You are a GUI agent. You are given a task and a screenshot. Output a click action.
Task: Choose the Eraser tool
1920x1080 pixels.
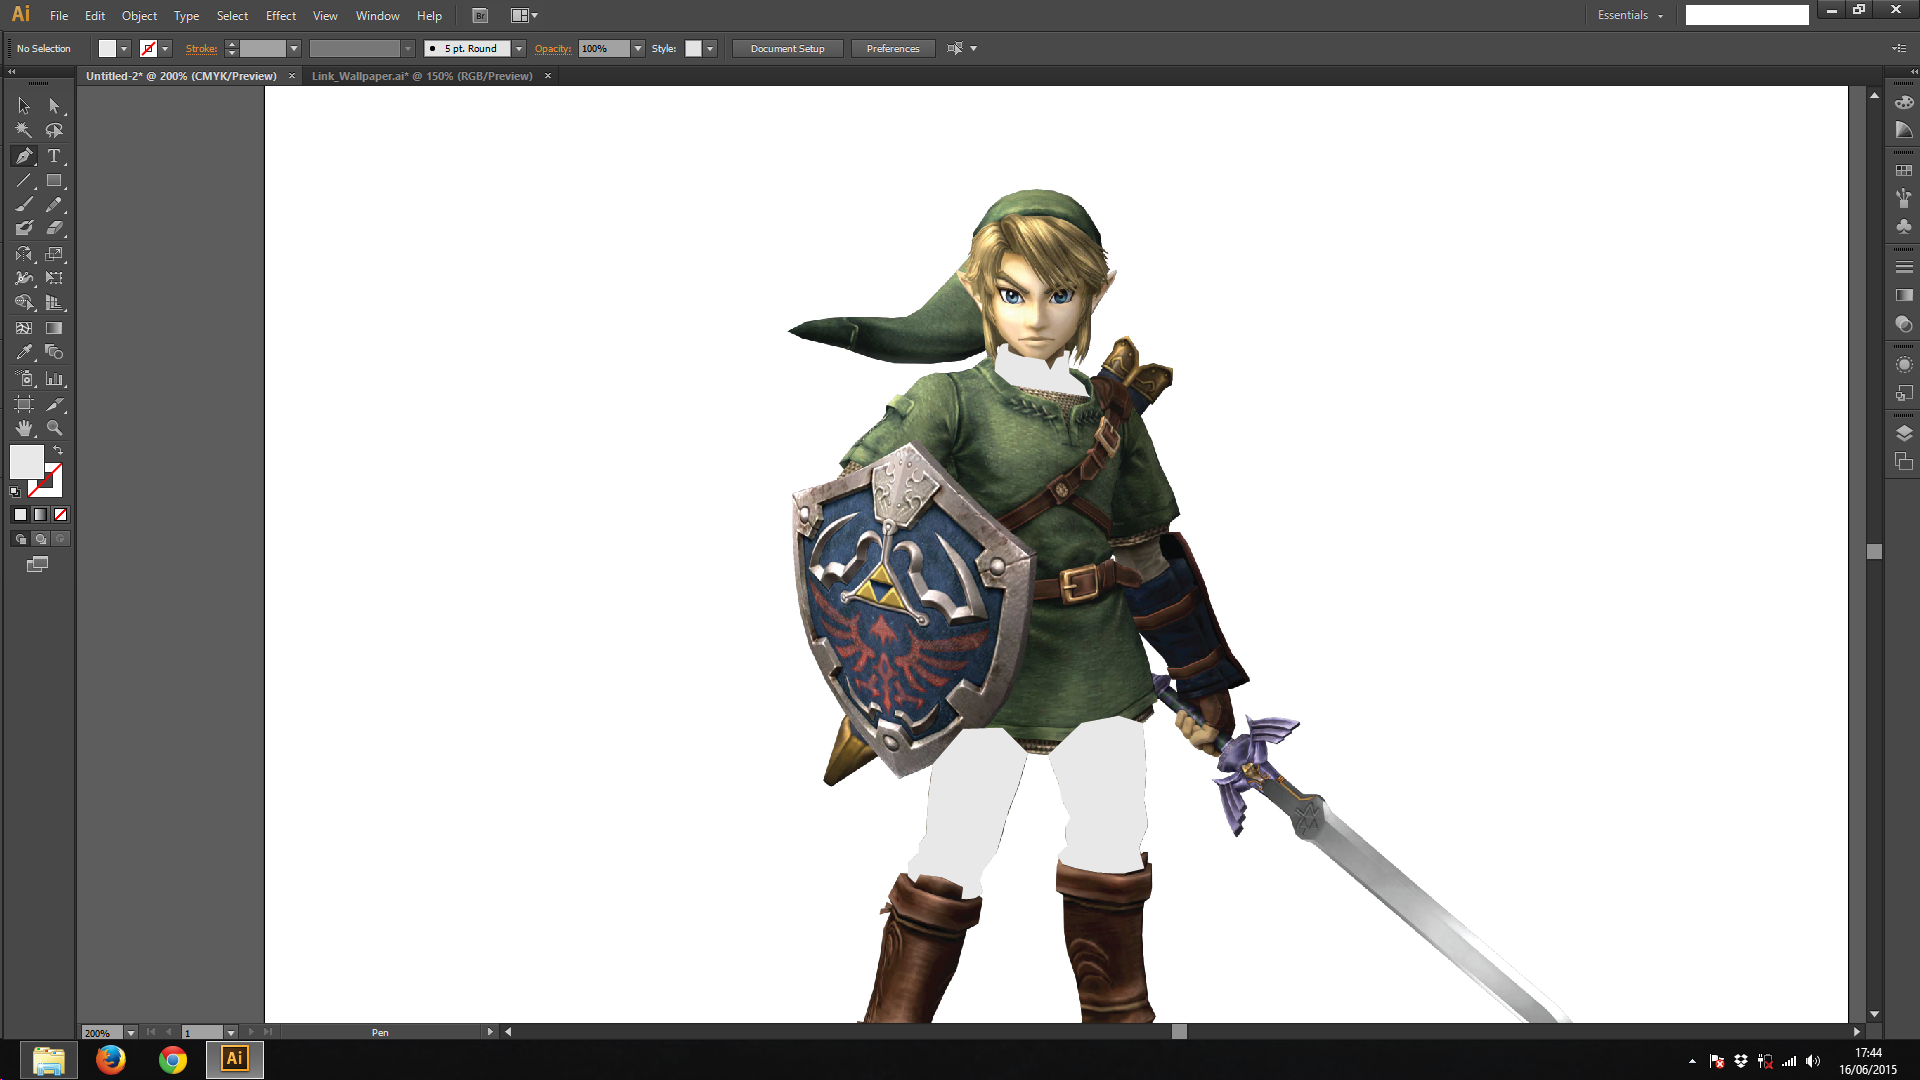[54, 228]
